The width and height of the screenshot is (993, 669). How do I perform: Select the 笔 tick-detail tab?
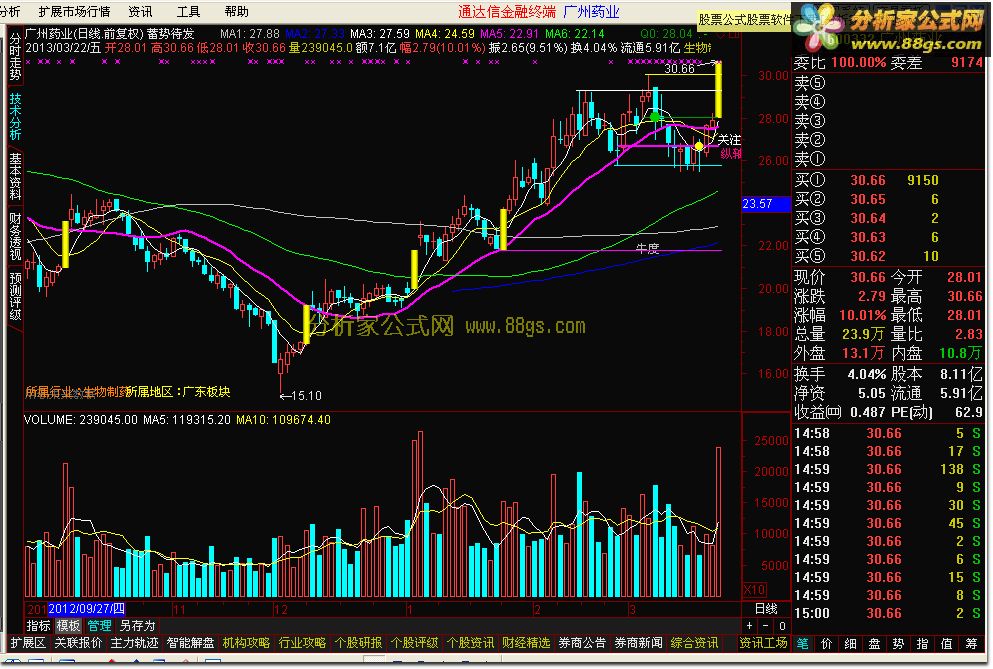[802, 643]
